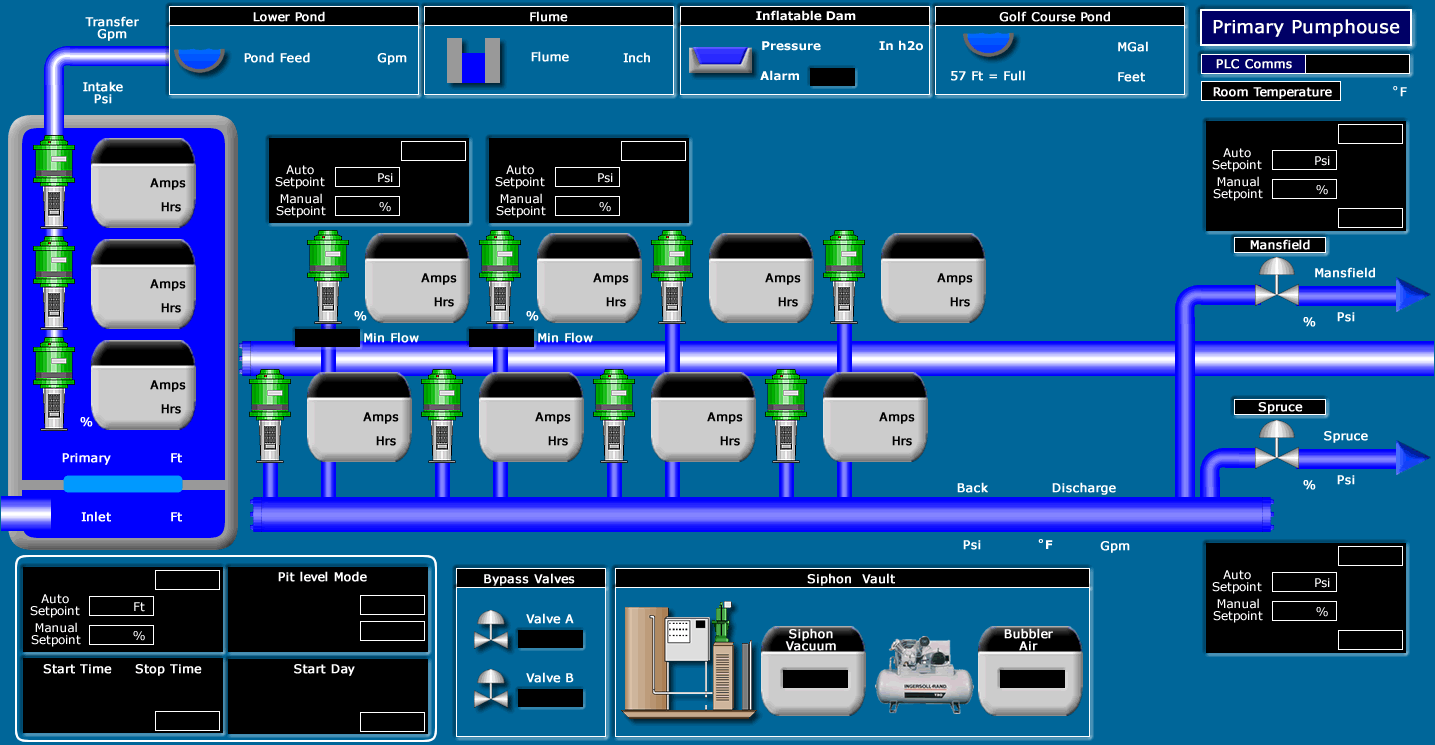Screen dimensions: 1435x745
Task: Toggle the Valve B status box
Action: pyautogui.click(x=550, y=698)
